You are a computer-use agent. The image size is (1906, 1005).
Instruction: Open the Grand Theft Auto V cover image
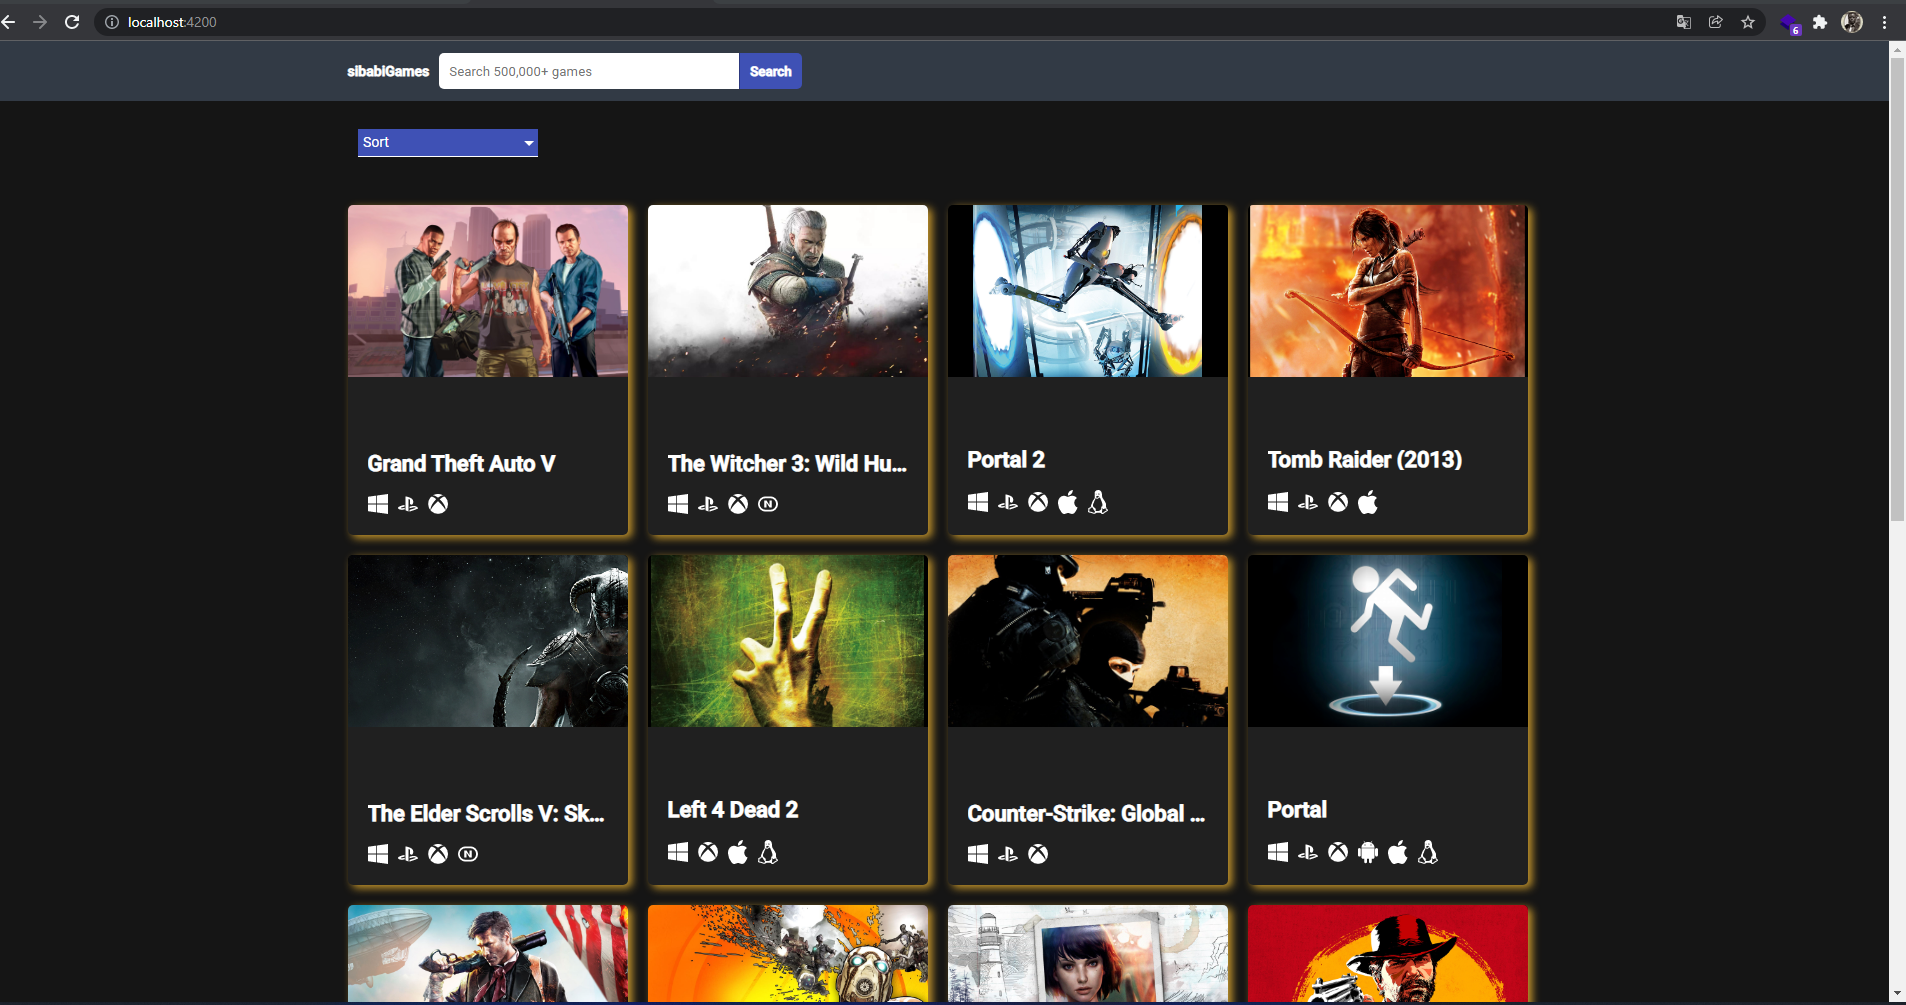click(x=487, y=291)
